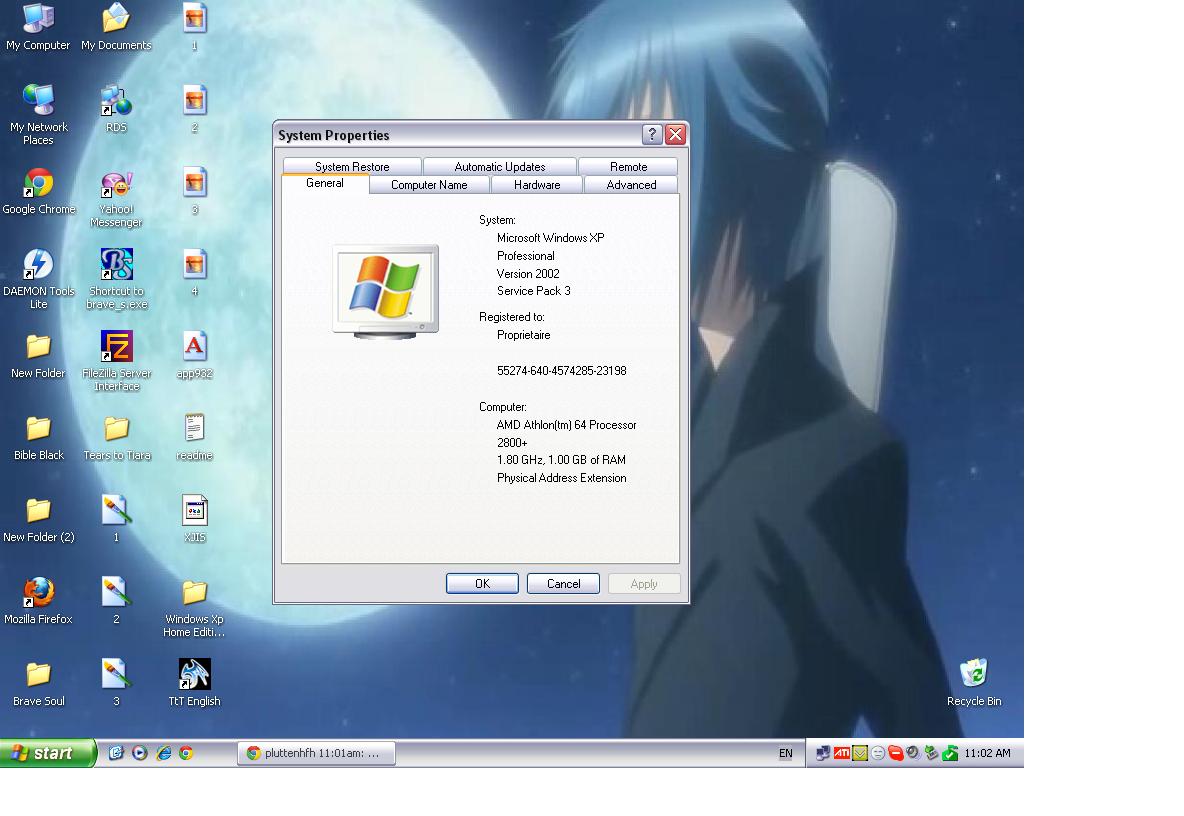This screenshot has height=816, width=1184.
Task: Switch to the Advanced tab
Action: [x=631, y=185]
